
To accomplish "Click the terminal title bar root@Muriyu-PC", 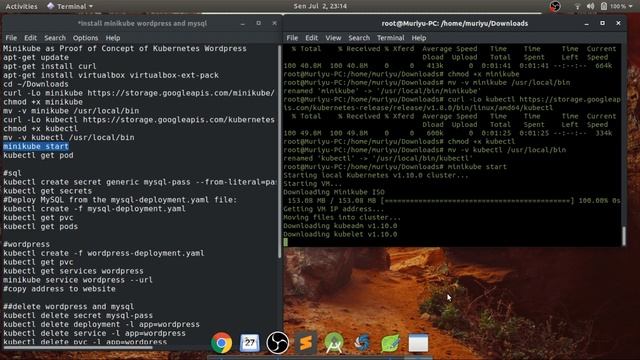I will tap(454, 23).
